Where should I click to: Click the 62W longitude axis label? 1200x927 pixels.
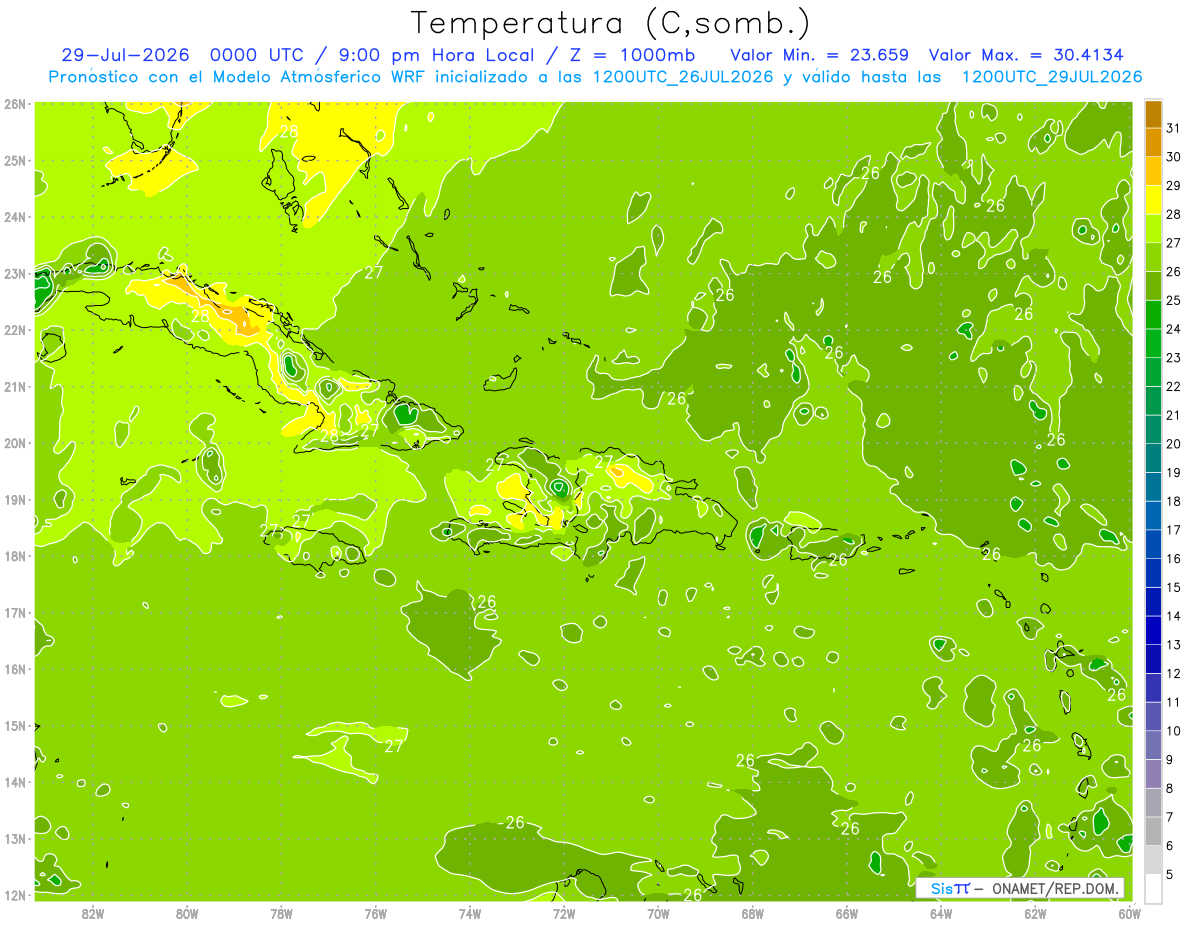[x=1035, y=913]
